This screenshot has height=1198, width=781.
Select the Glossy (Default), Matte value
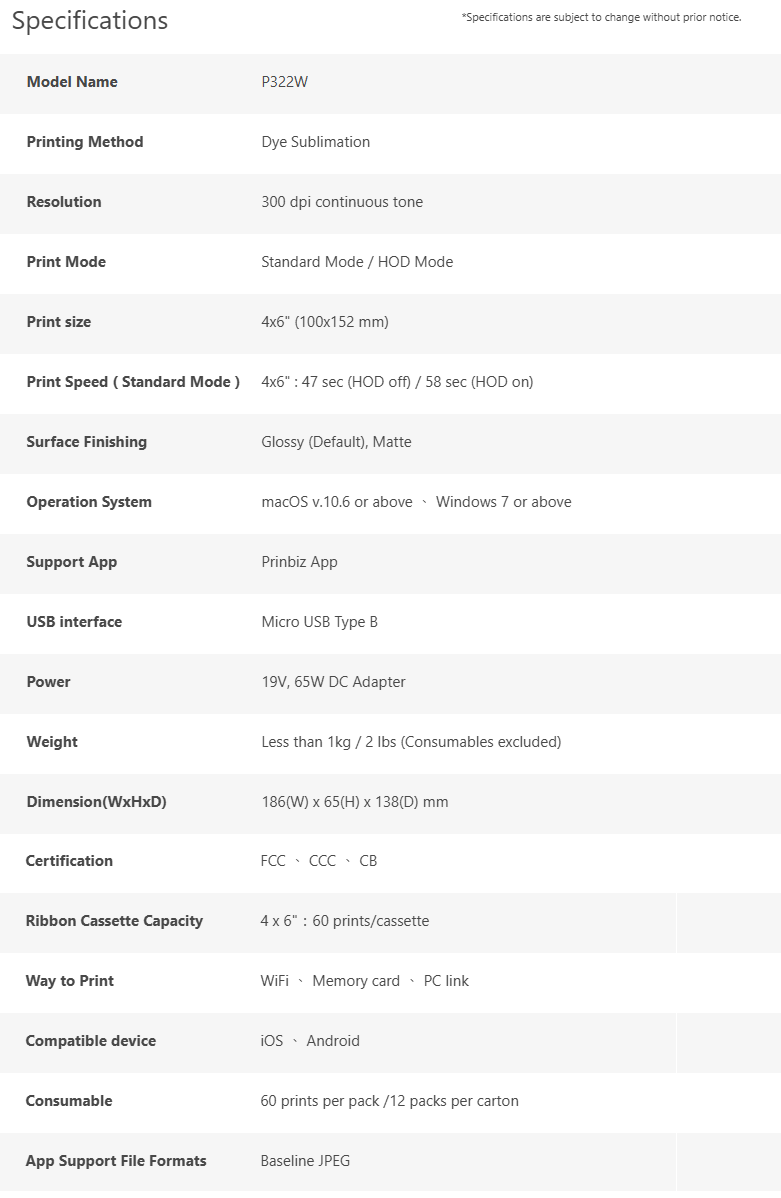(336, 442)
